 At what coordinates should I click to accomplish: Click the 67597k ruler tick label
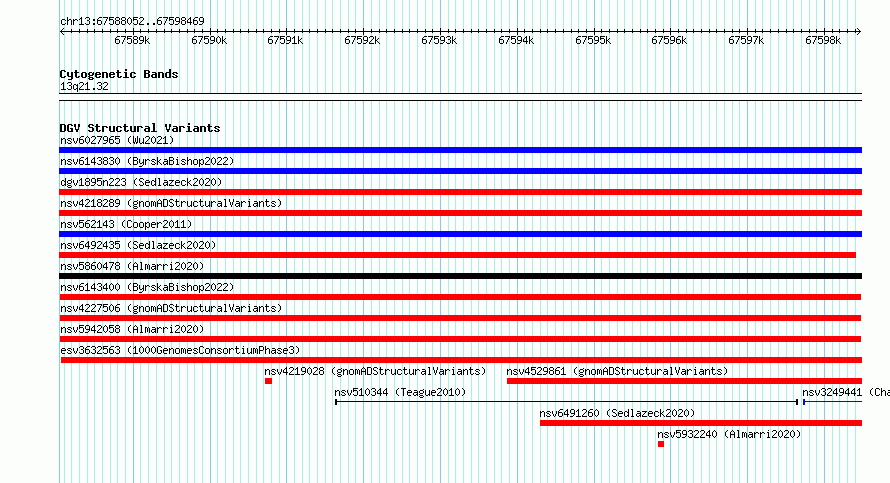pyautogui.click(x=746, y=40)
